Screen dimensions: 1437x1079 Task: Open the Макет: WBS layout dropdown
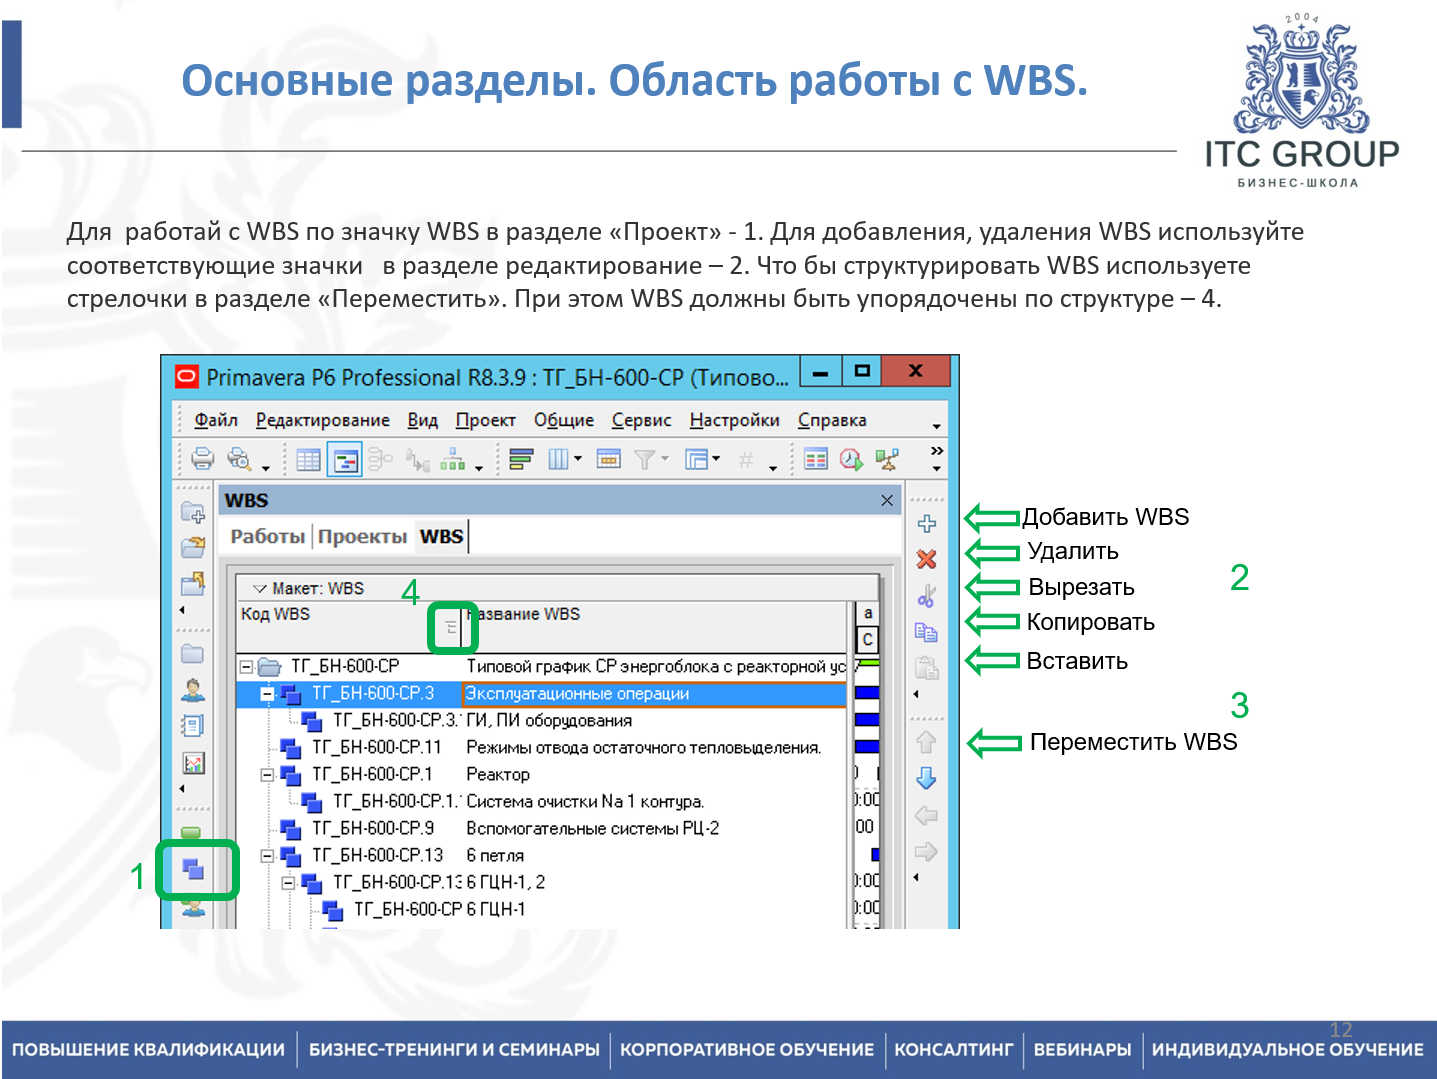click(x=260, y=589)
